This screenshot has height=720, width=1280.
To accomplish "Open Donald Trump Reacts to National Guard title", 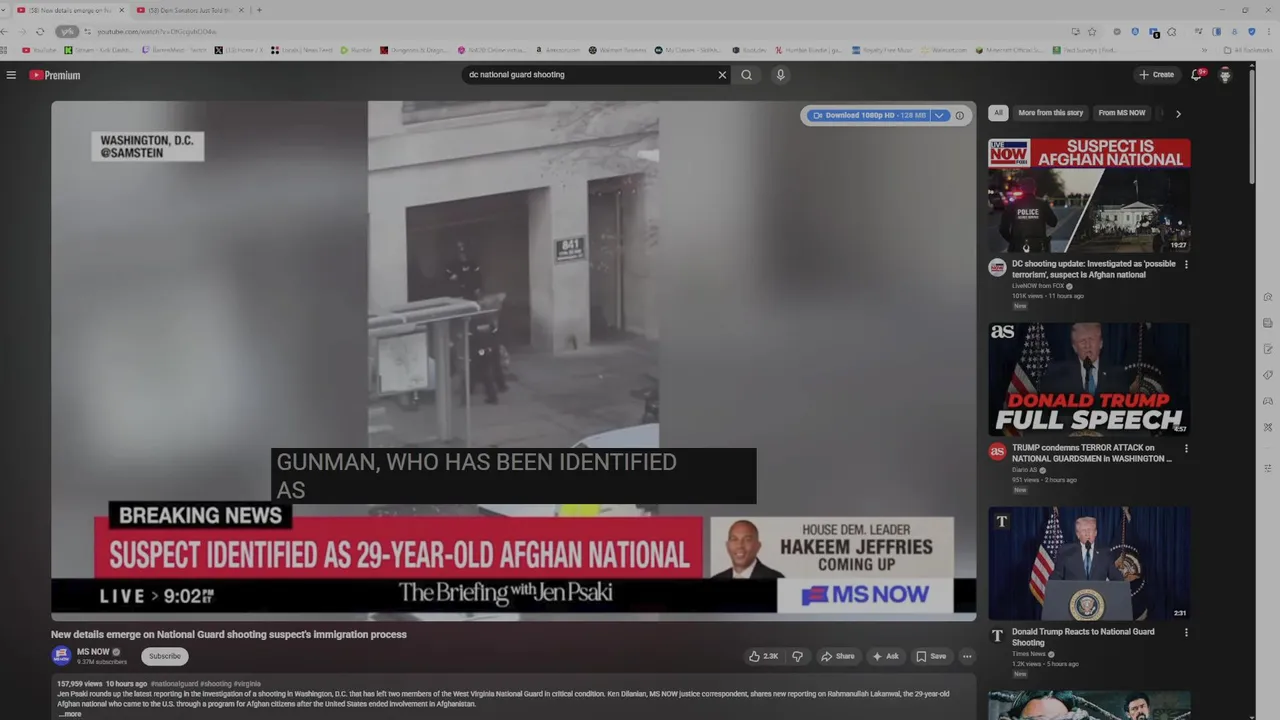I will pos(1083,637).
